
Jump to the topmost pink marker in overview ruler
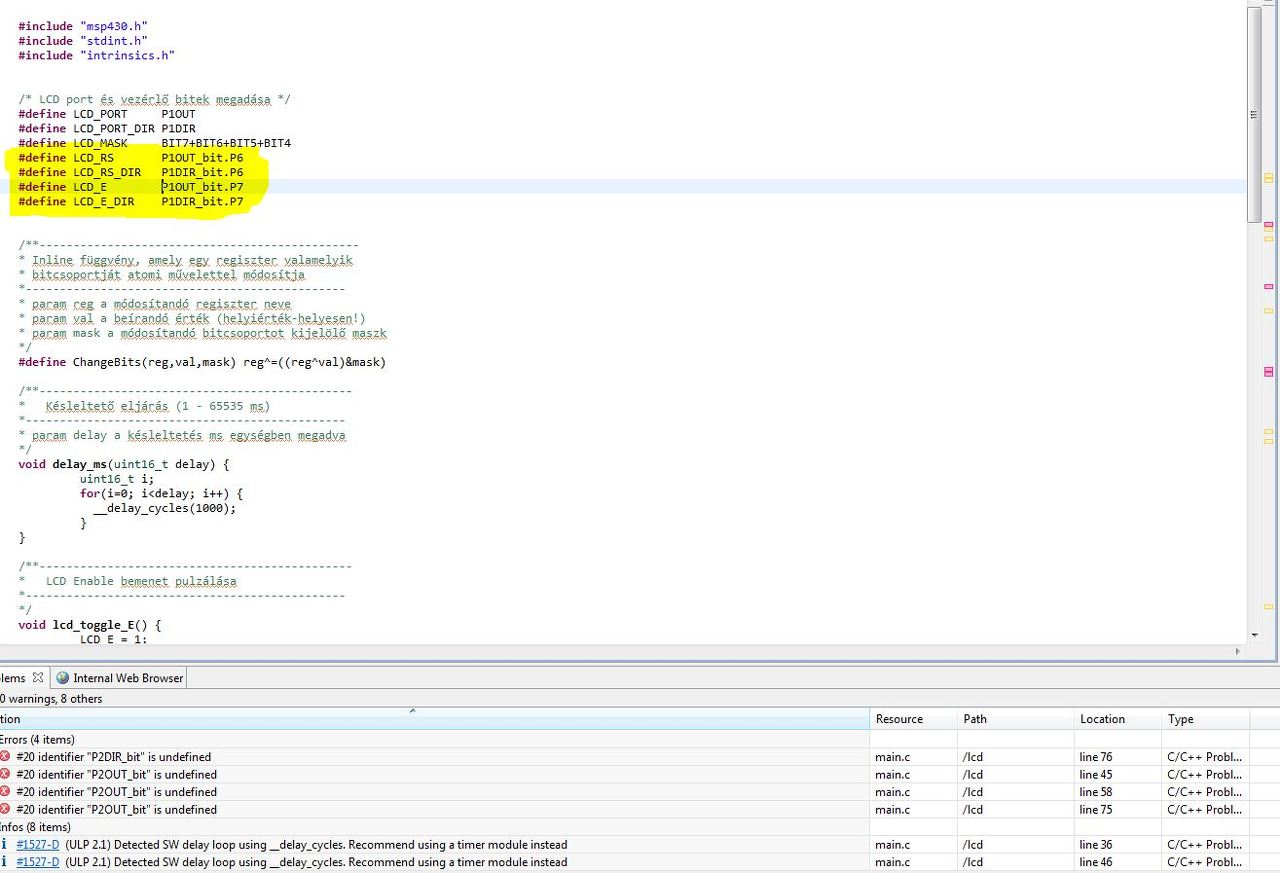pyautogui.click(x=1268, y=224)
